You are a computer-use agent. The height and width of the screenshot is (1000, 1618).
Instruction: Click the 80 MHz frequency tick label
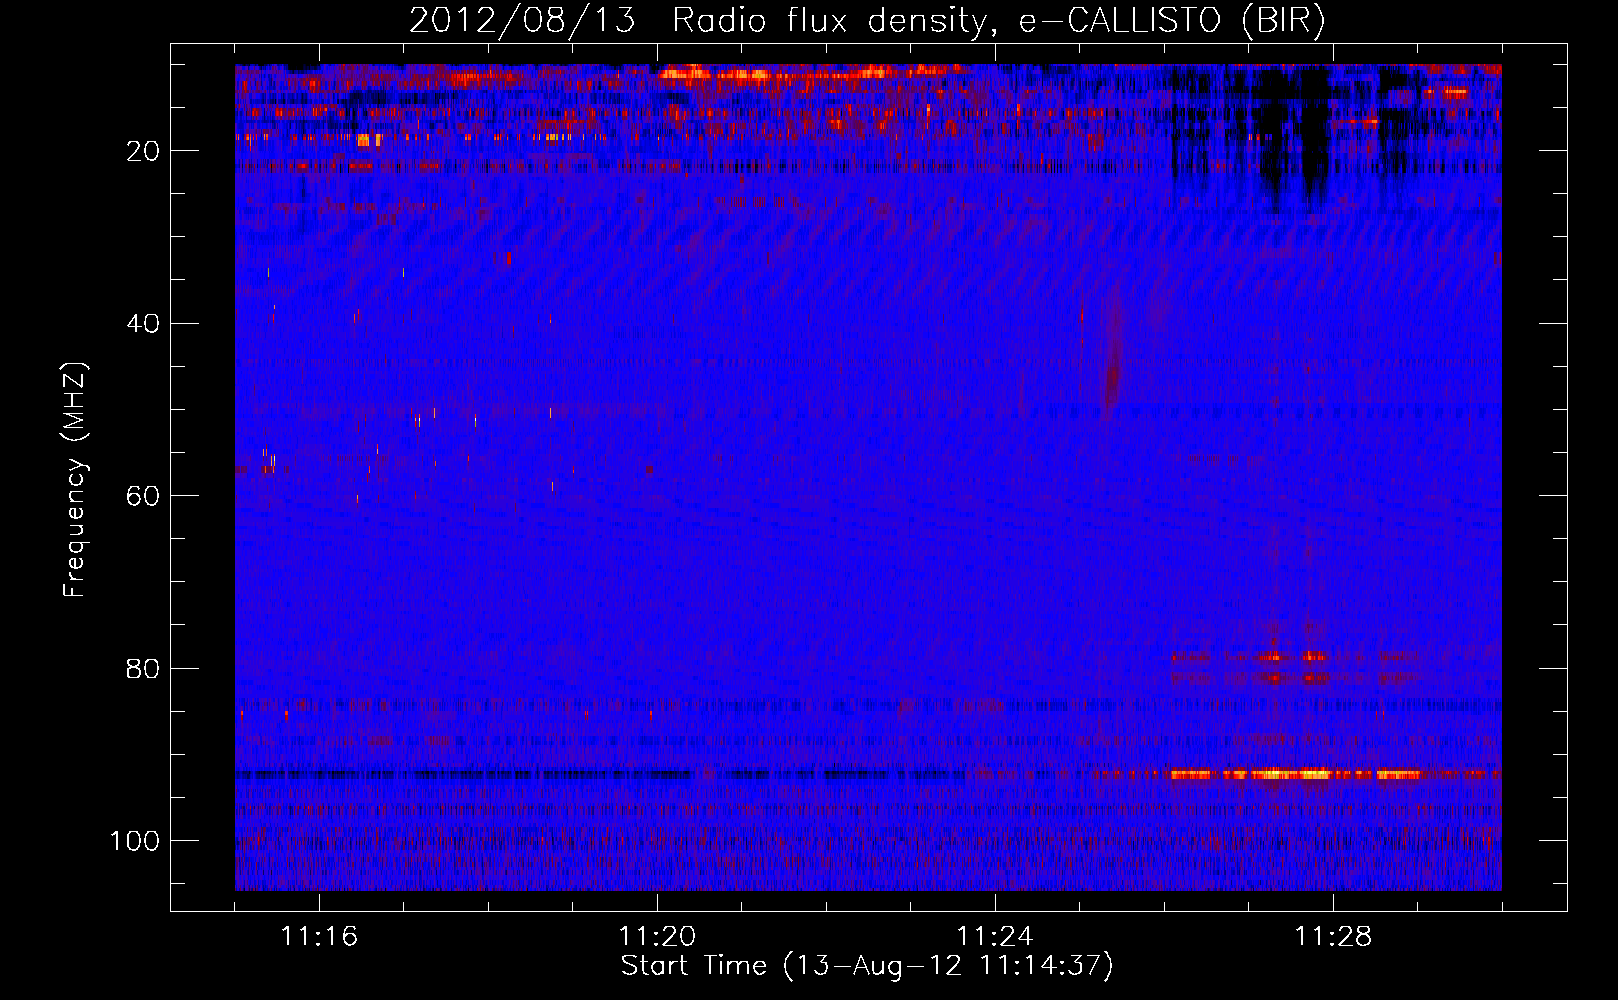pyautogui.click(x=143, y=668)
